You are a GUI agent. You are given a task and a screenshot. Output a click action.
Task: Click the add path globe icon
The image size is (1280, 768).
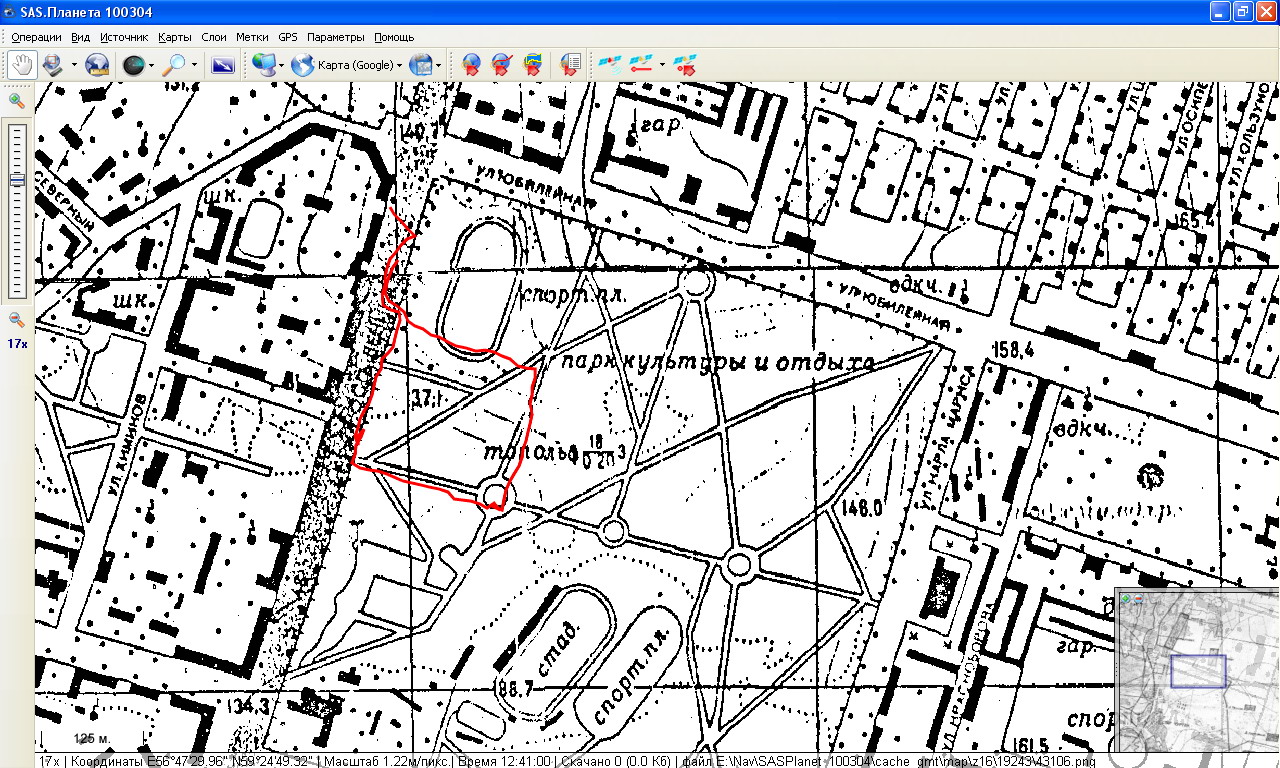[503, 65]
